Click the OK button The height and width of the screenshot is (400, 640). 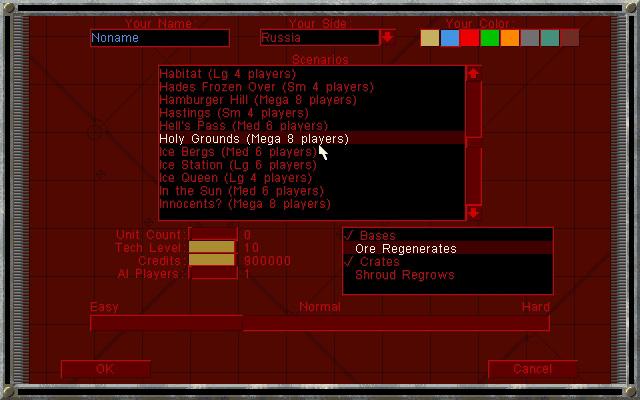pyautogui.click(x=106, y=369)
